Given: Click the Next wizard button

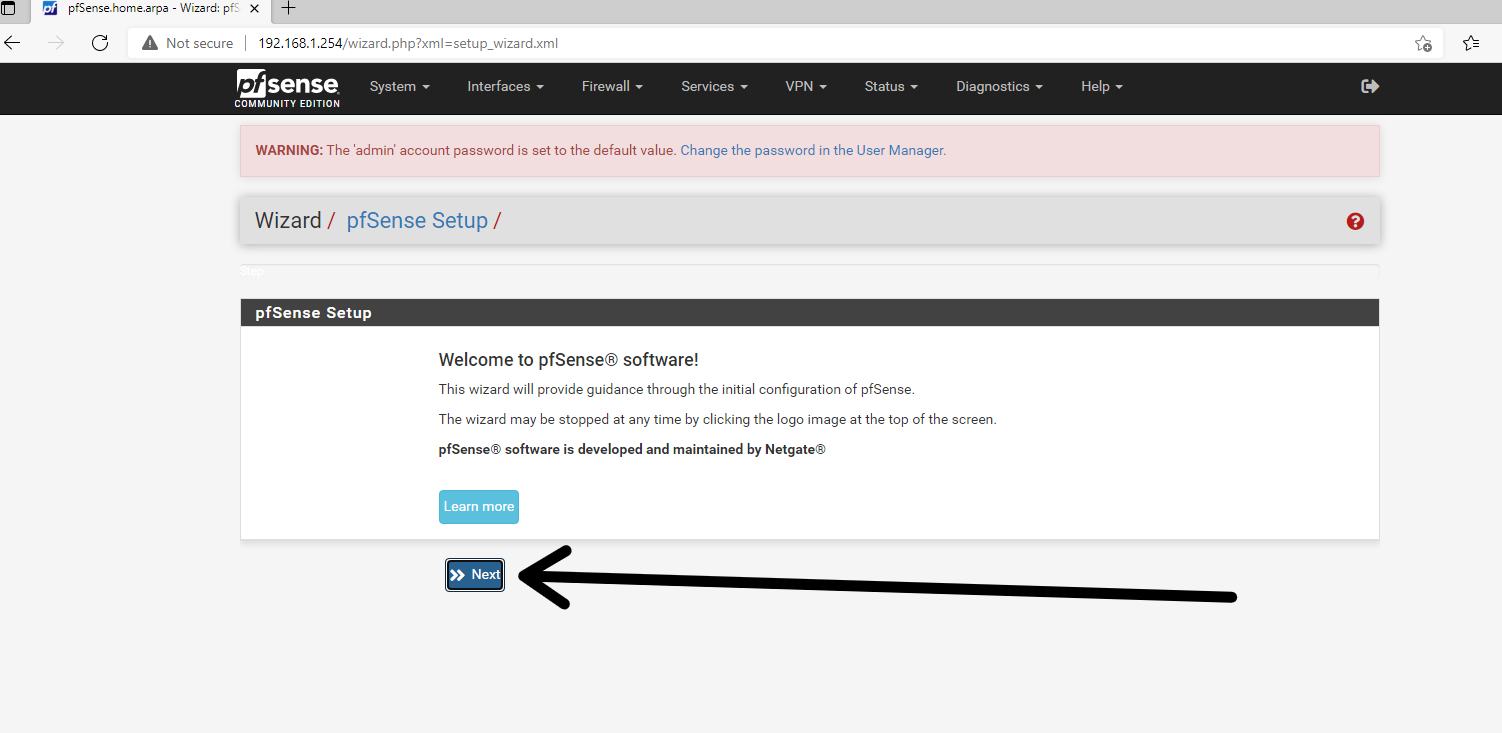Looking at the screenshot, I should tap(475, 575).
